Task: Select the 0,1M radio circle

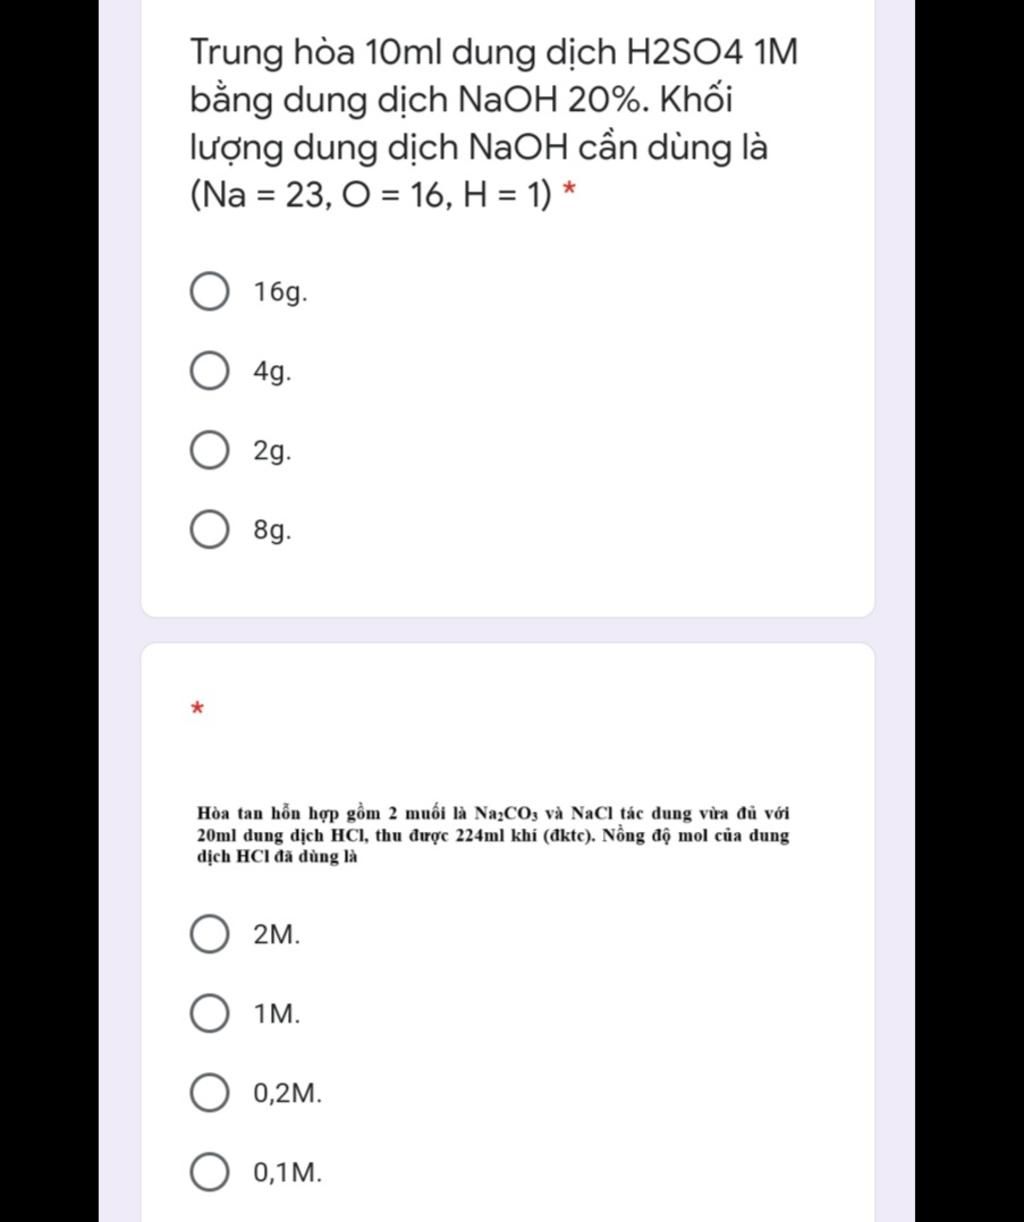Action: [x=208, y=1172]
